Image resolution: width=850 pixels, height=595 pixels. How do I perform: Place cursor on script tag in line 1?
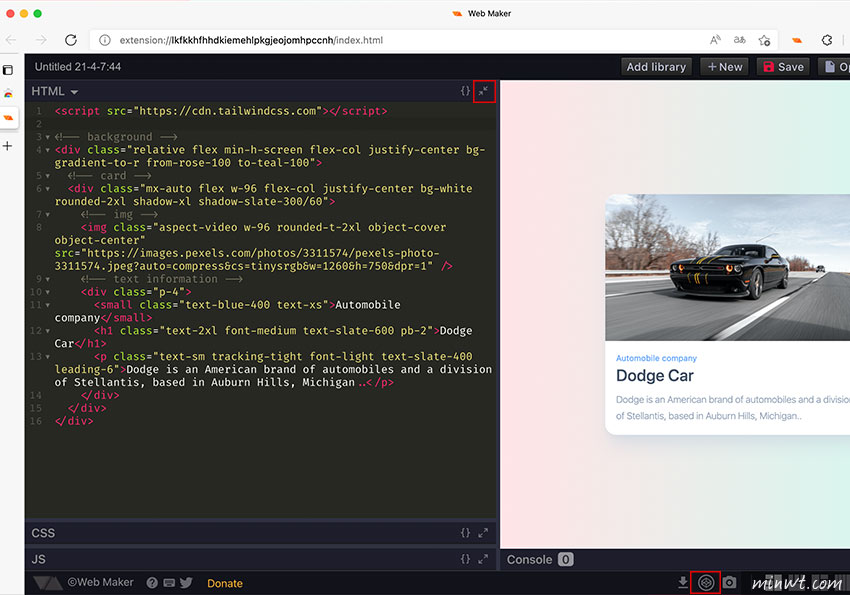(x=221, y=111)
